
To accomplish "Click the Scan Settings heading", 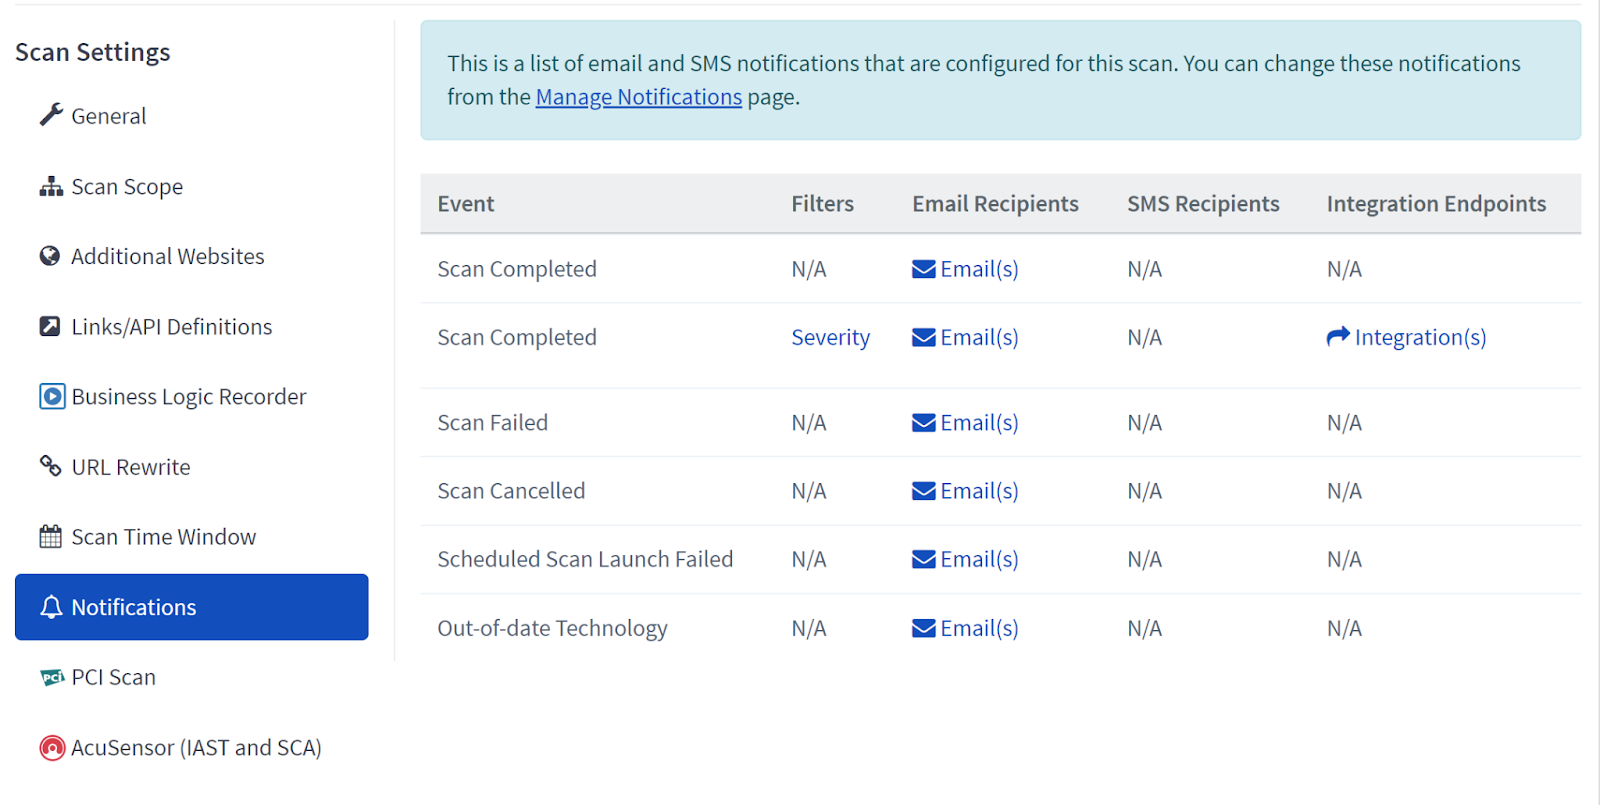I will pos(93,52).
